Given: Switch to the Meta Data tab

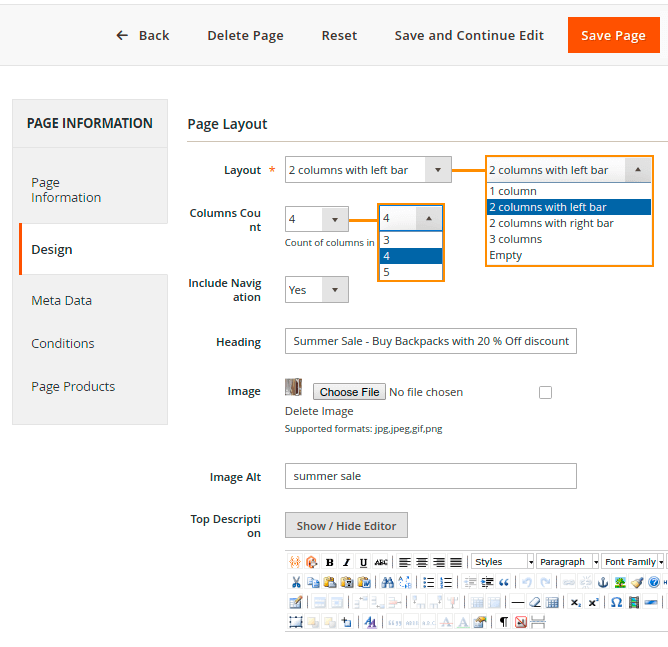Looking at the screenshot, I should tap(62, 300).
